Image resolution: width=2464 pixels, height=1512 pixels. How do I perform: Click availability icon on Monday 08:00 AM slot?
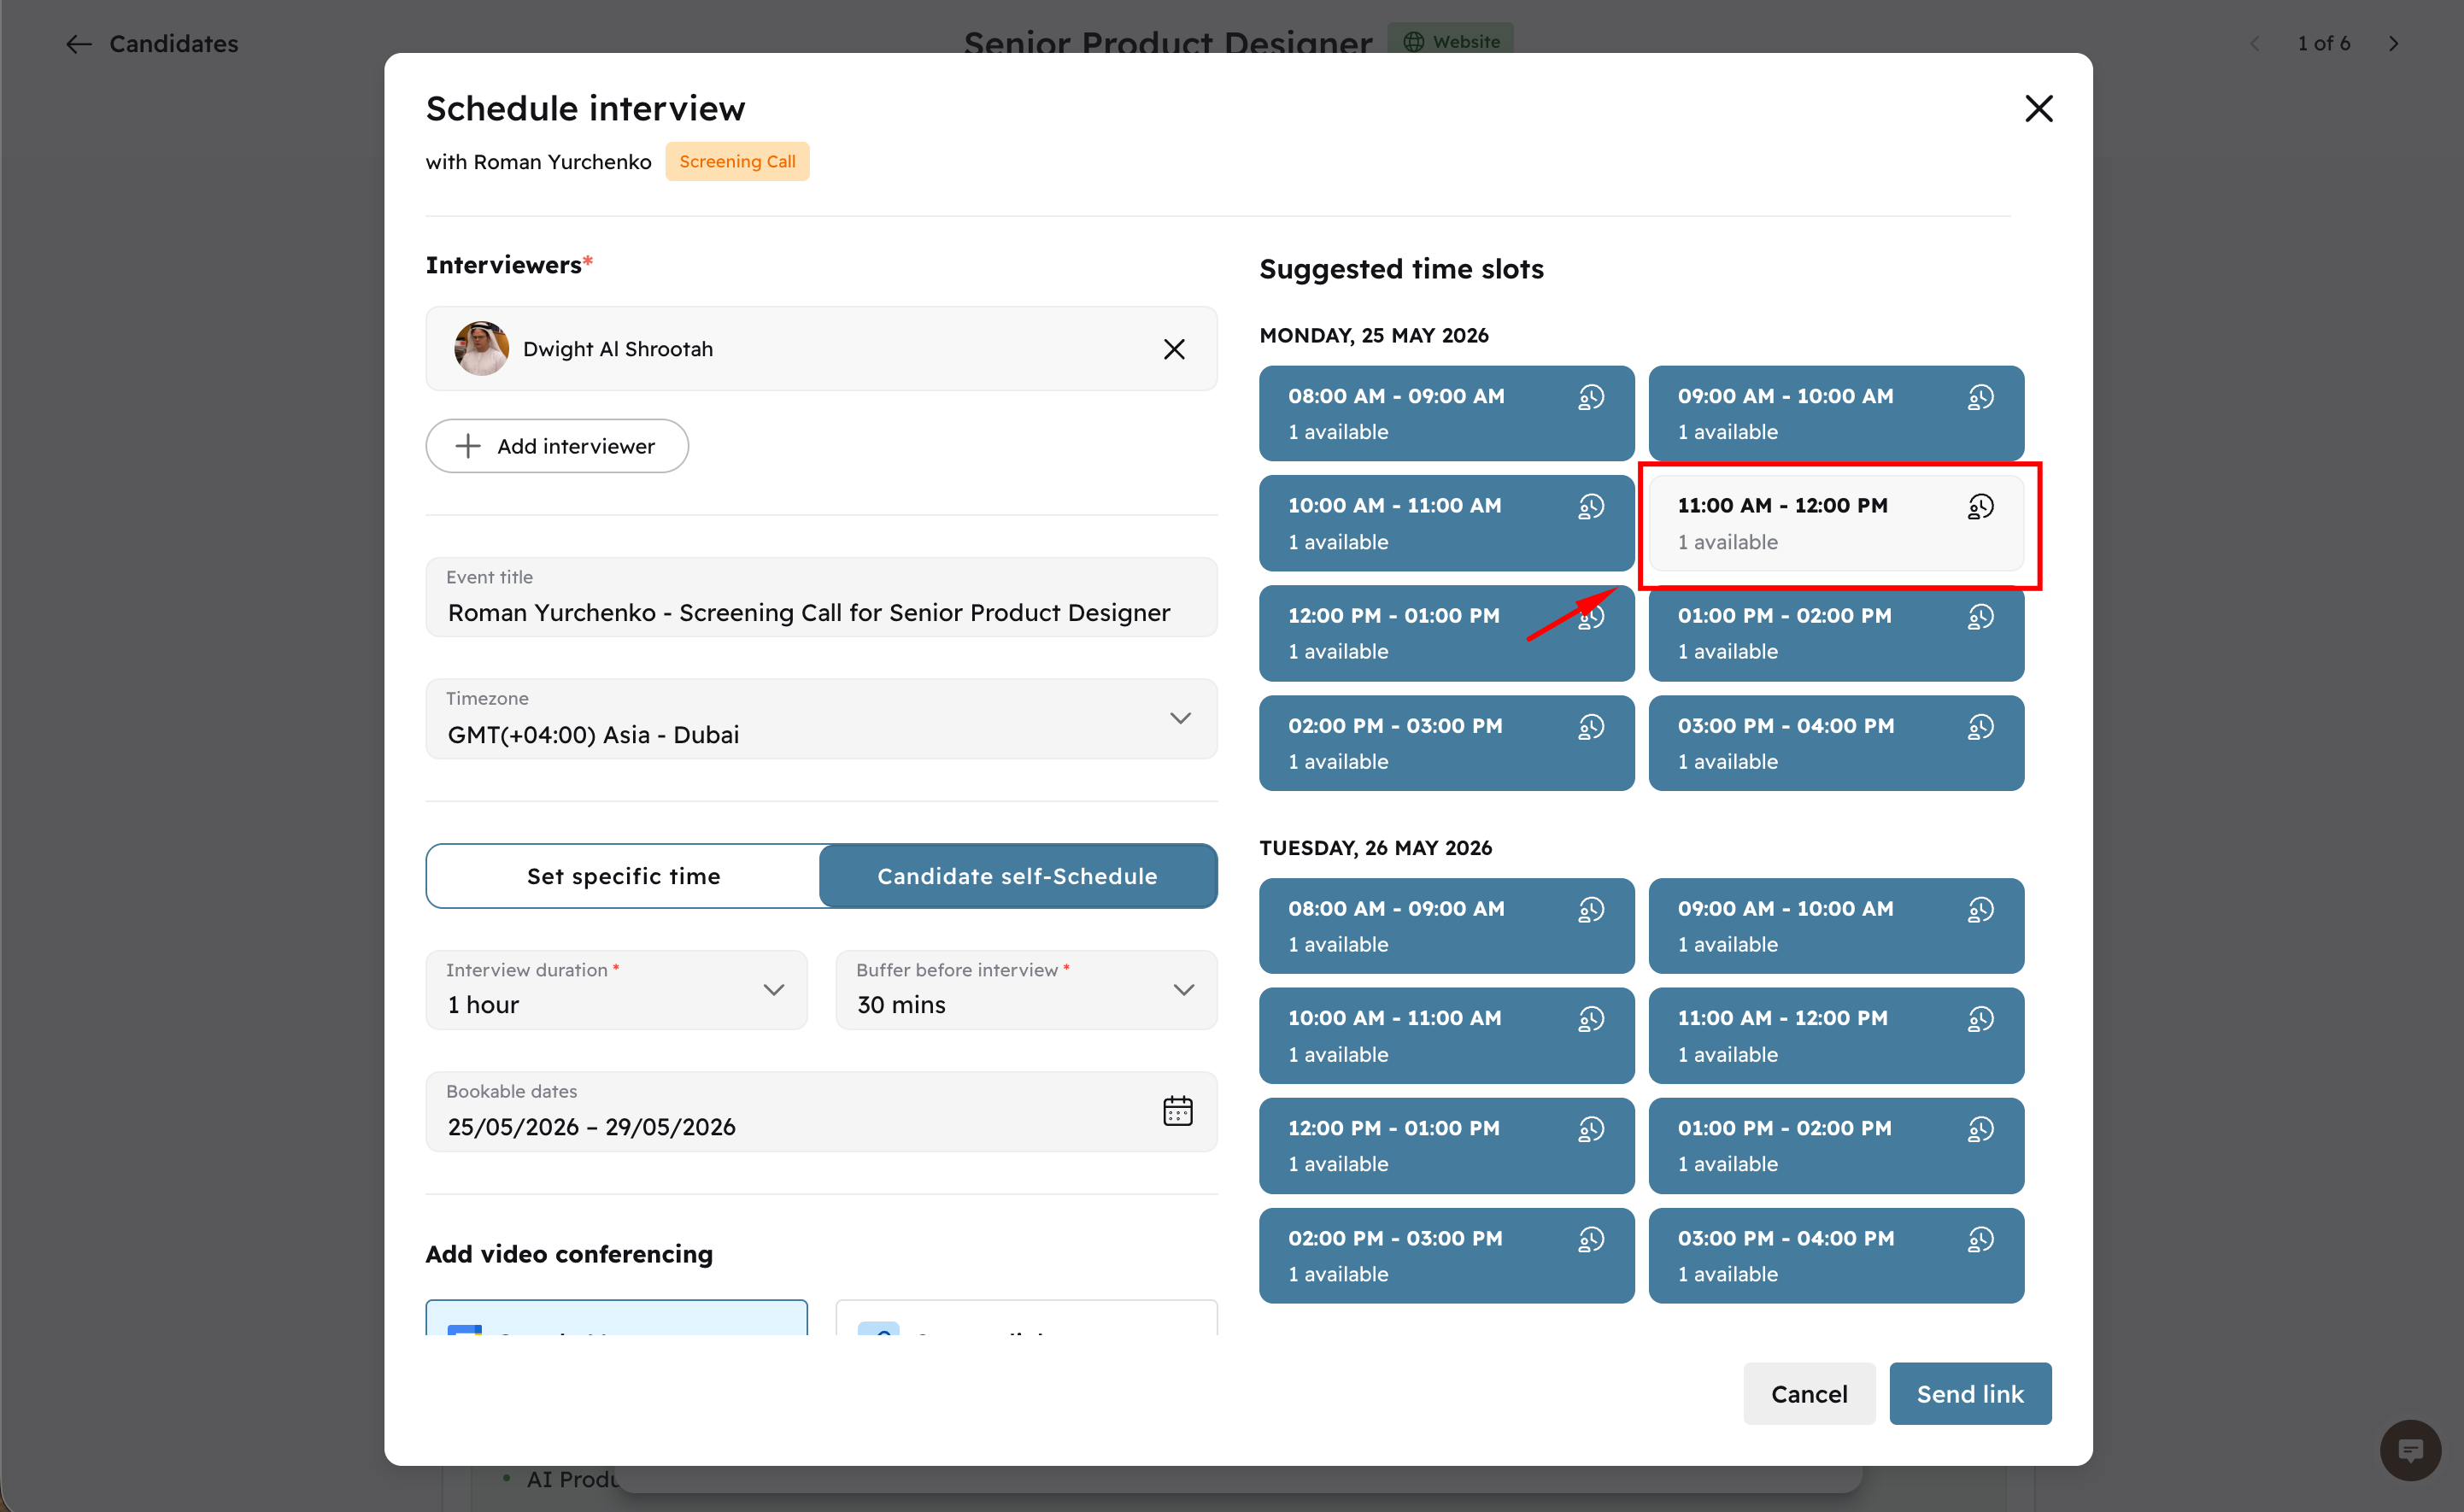tap(1591, 397)
